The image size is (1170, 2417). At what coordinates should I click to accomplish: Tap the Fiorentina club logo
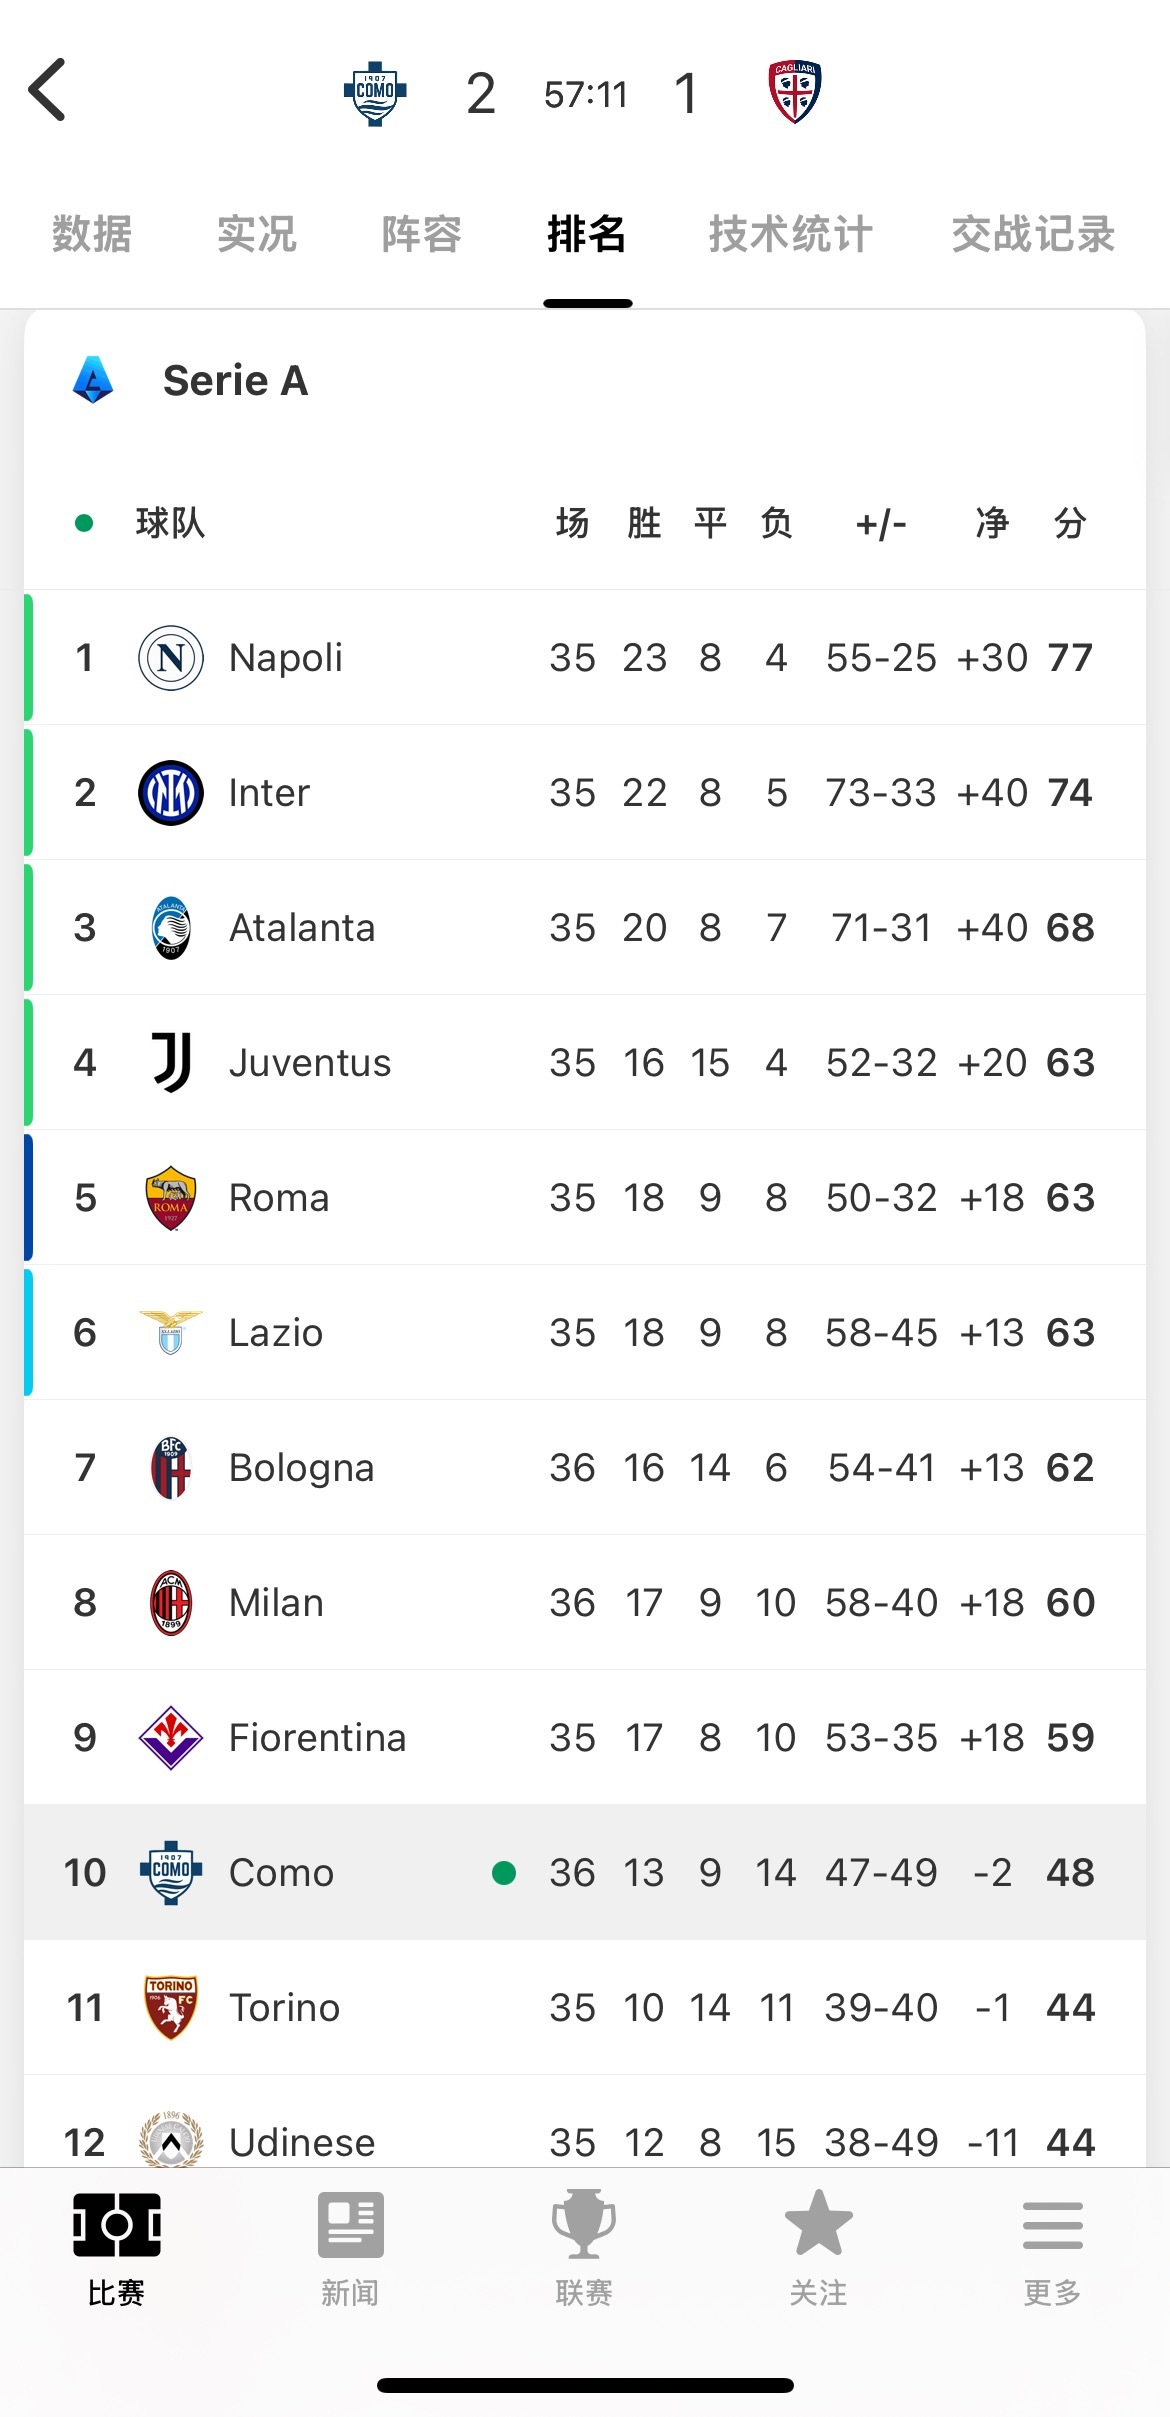pos(171,1738)
